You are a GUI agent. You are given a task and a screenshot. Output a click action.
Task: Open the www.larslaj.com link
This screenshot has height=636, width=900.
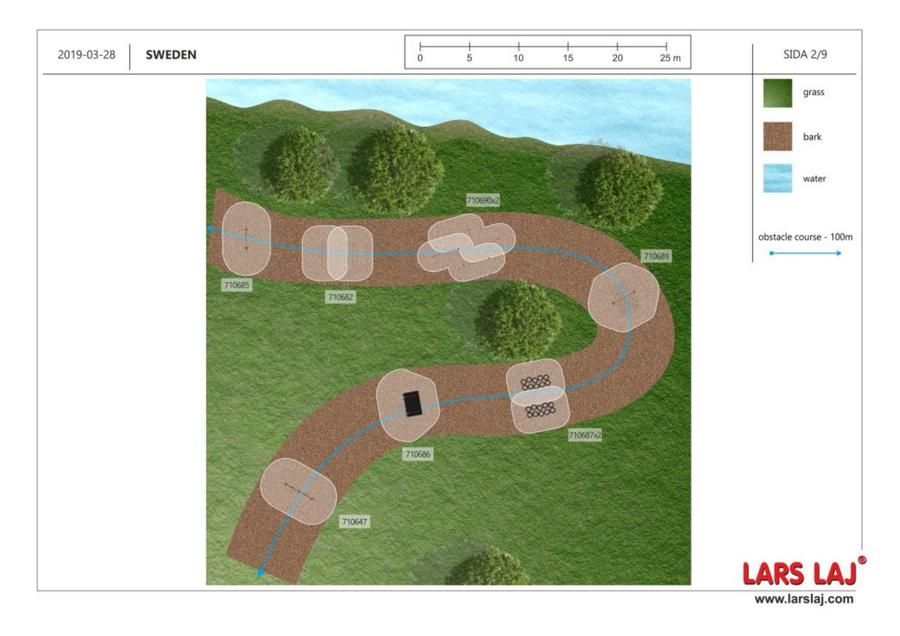click(804, 599)
